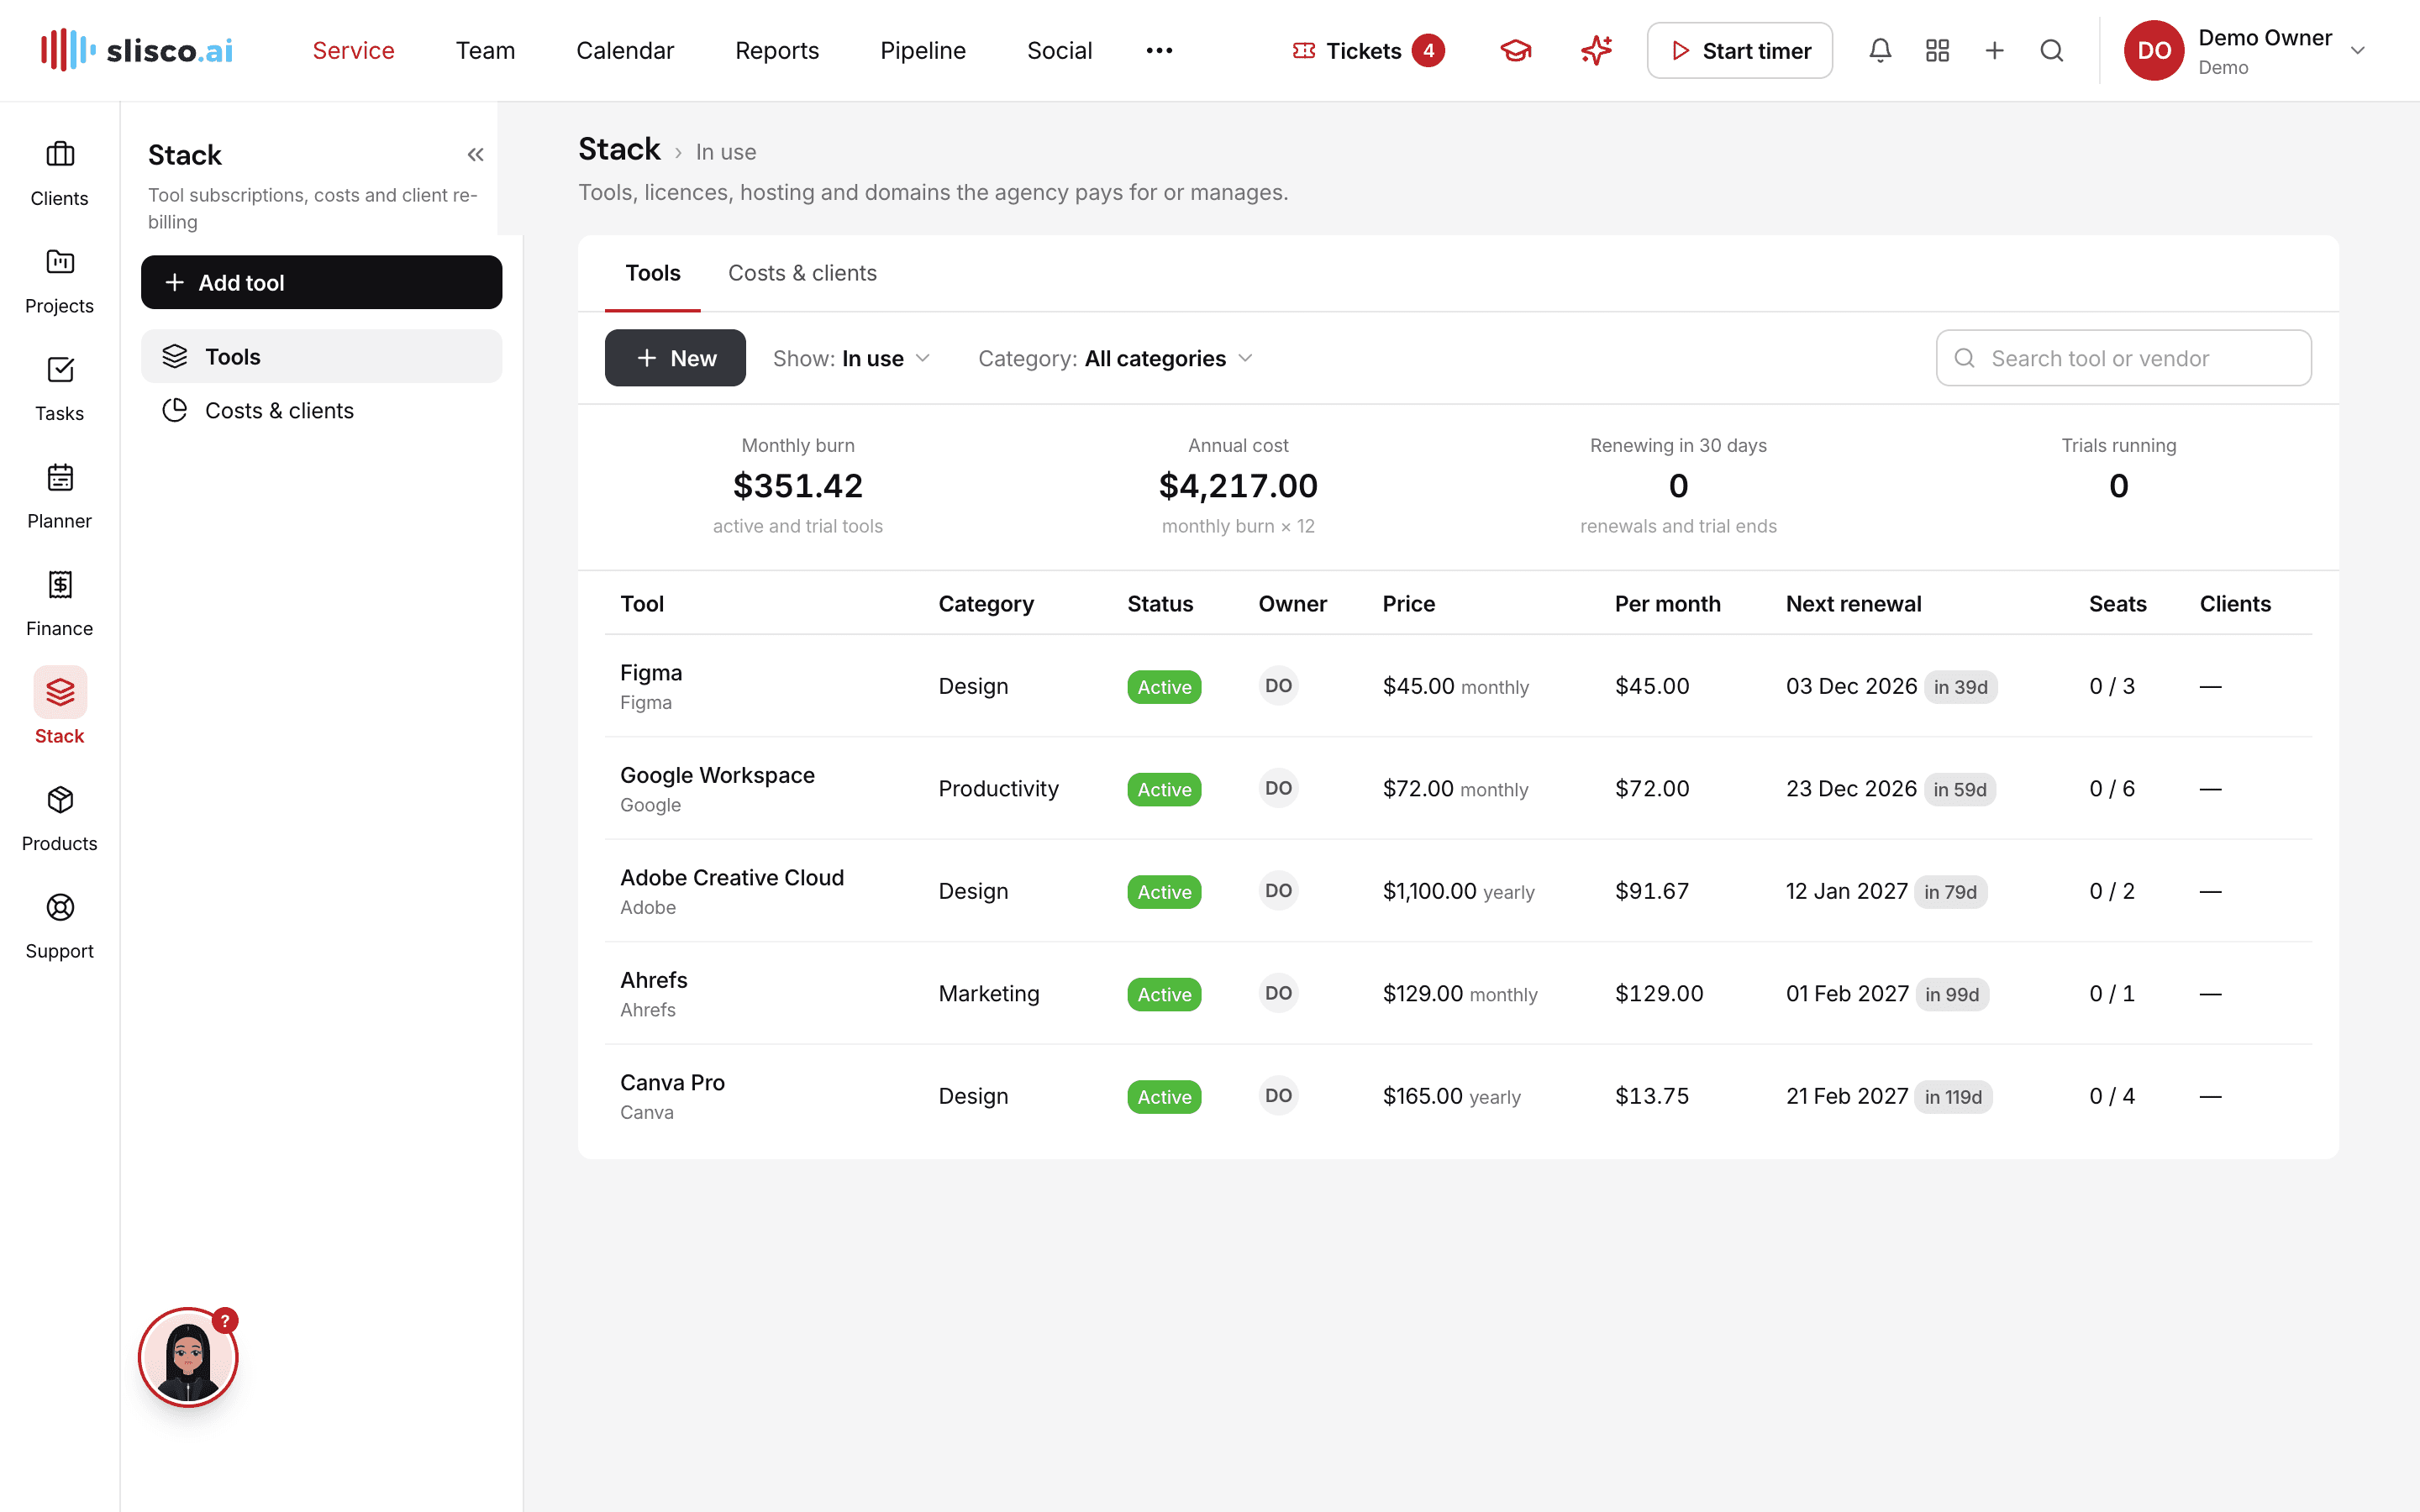Open the Projects sidebar icon
The height and width of the screenshot is (1512, 2420).
60,281
